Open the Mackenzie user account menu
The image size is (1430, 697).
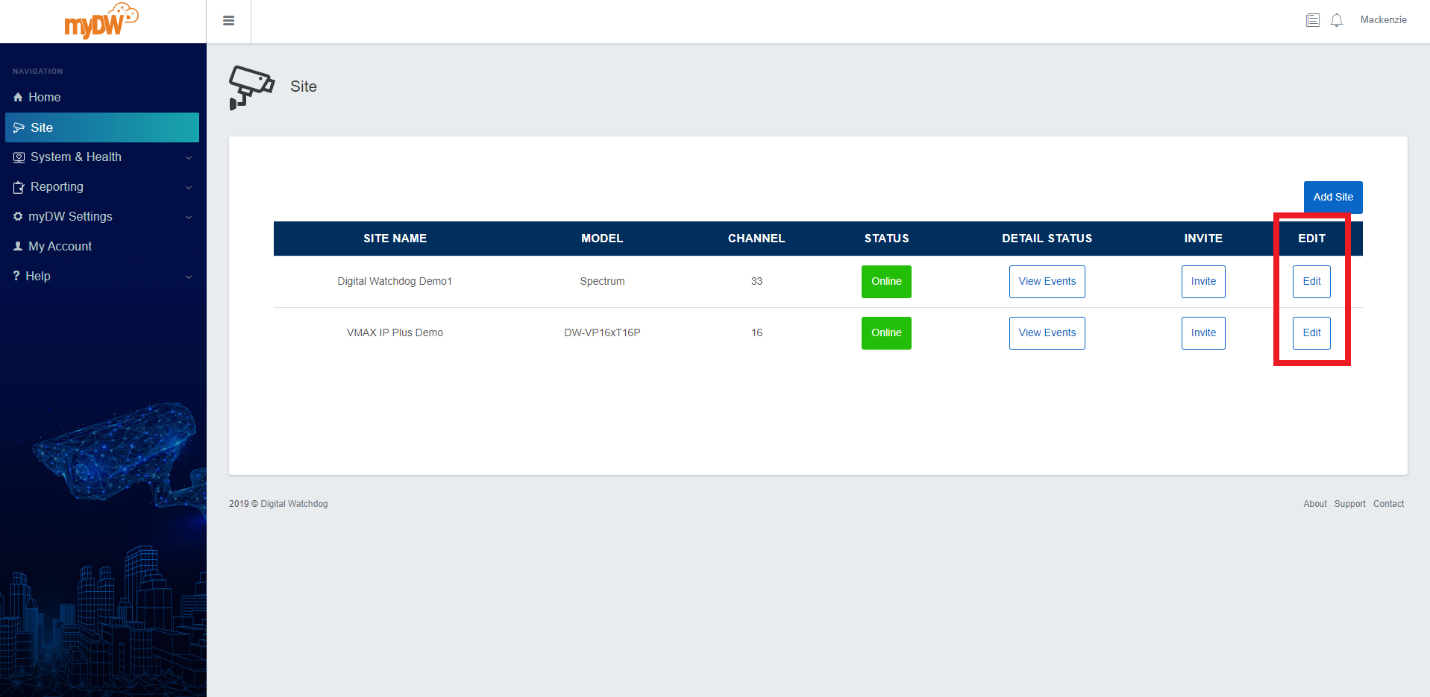[1383, 20]
